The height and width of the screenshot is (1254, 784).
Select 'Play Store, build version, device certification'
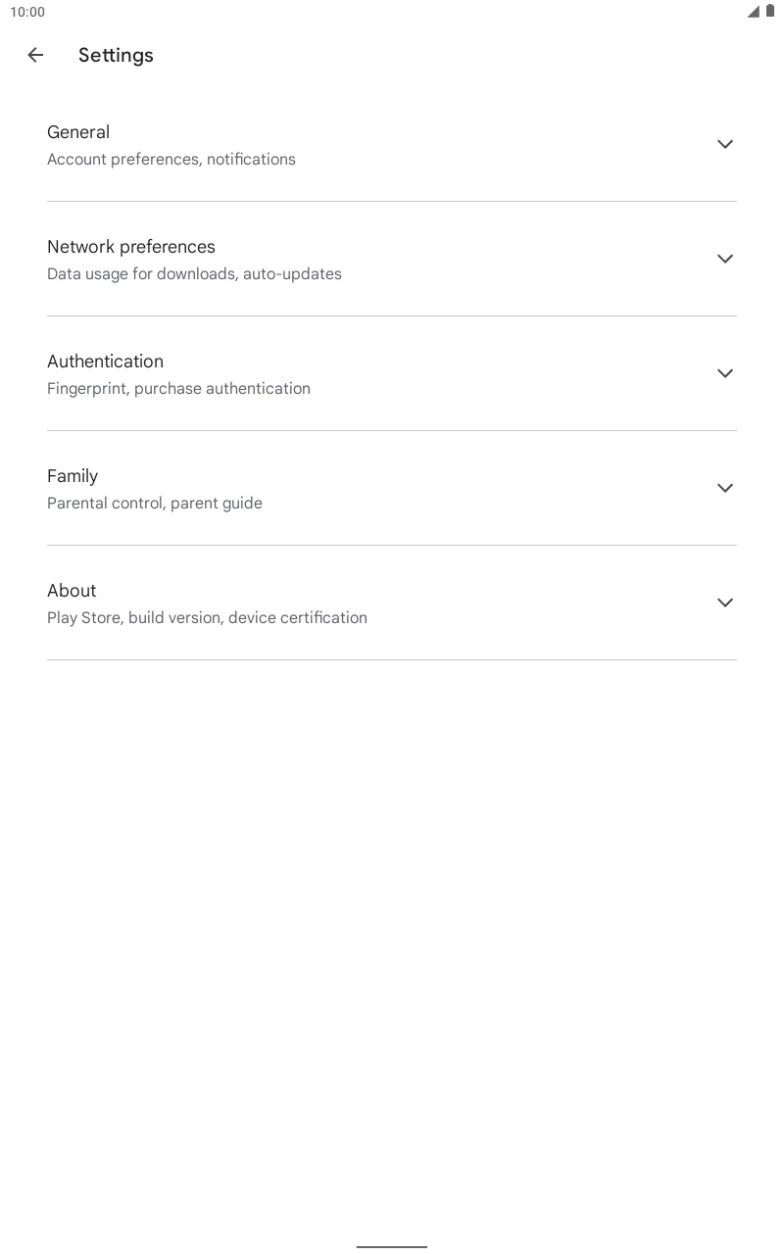[207, 618]
